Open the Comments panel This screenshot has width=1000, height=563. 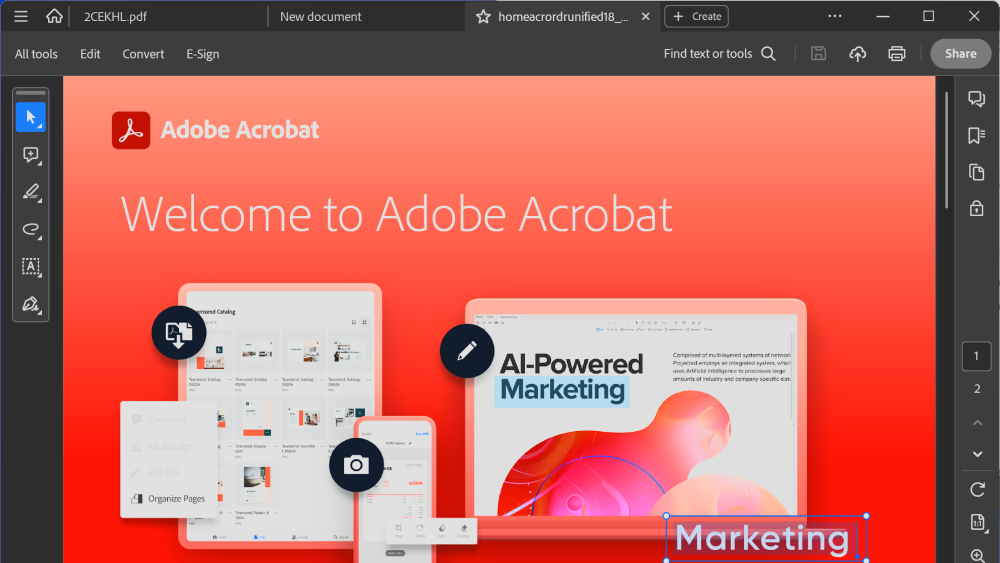[976, 99]
